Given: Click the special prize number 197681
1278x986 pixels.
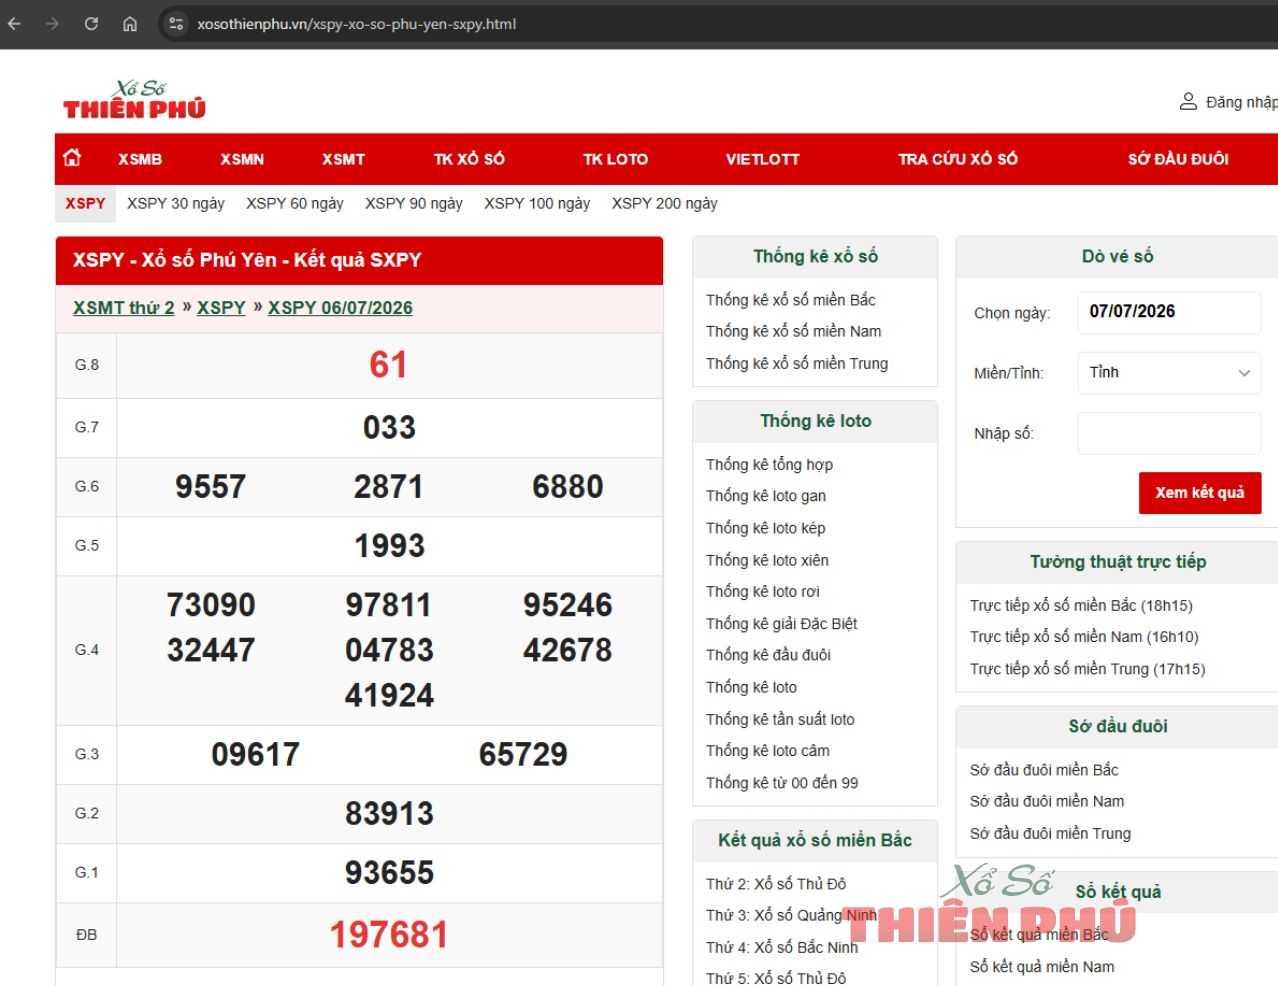Looking at the screenshot, I should tap(389, 935).
